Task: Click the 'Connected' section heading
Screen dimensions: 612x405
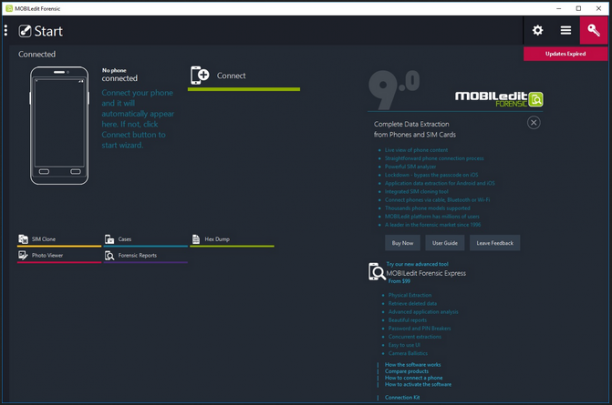Action: (x=37, y=54)
